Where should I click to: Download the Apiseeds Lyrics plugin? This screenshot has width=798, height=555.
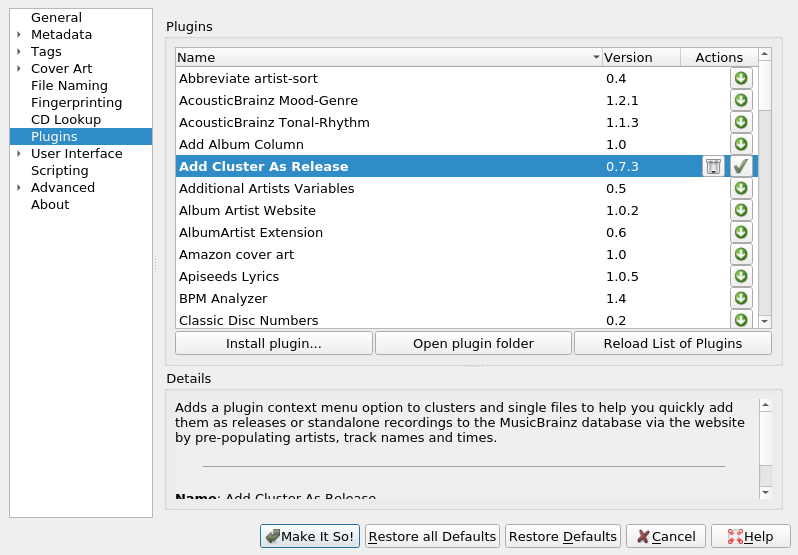click(x=741, y=276)
